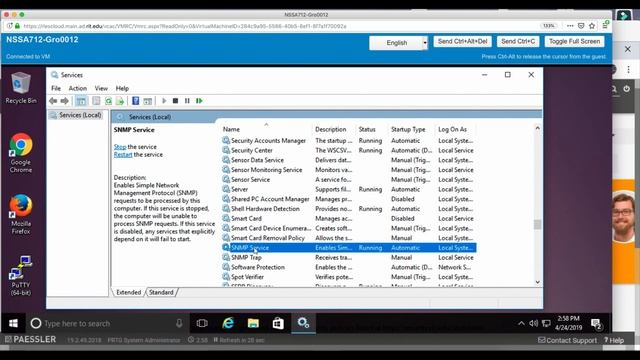Click the scroll up arrow of services list
The image size is (640, 360).
(538, 128)
